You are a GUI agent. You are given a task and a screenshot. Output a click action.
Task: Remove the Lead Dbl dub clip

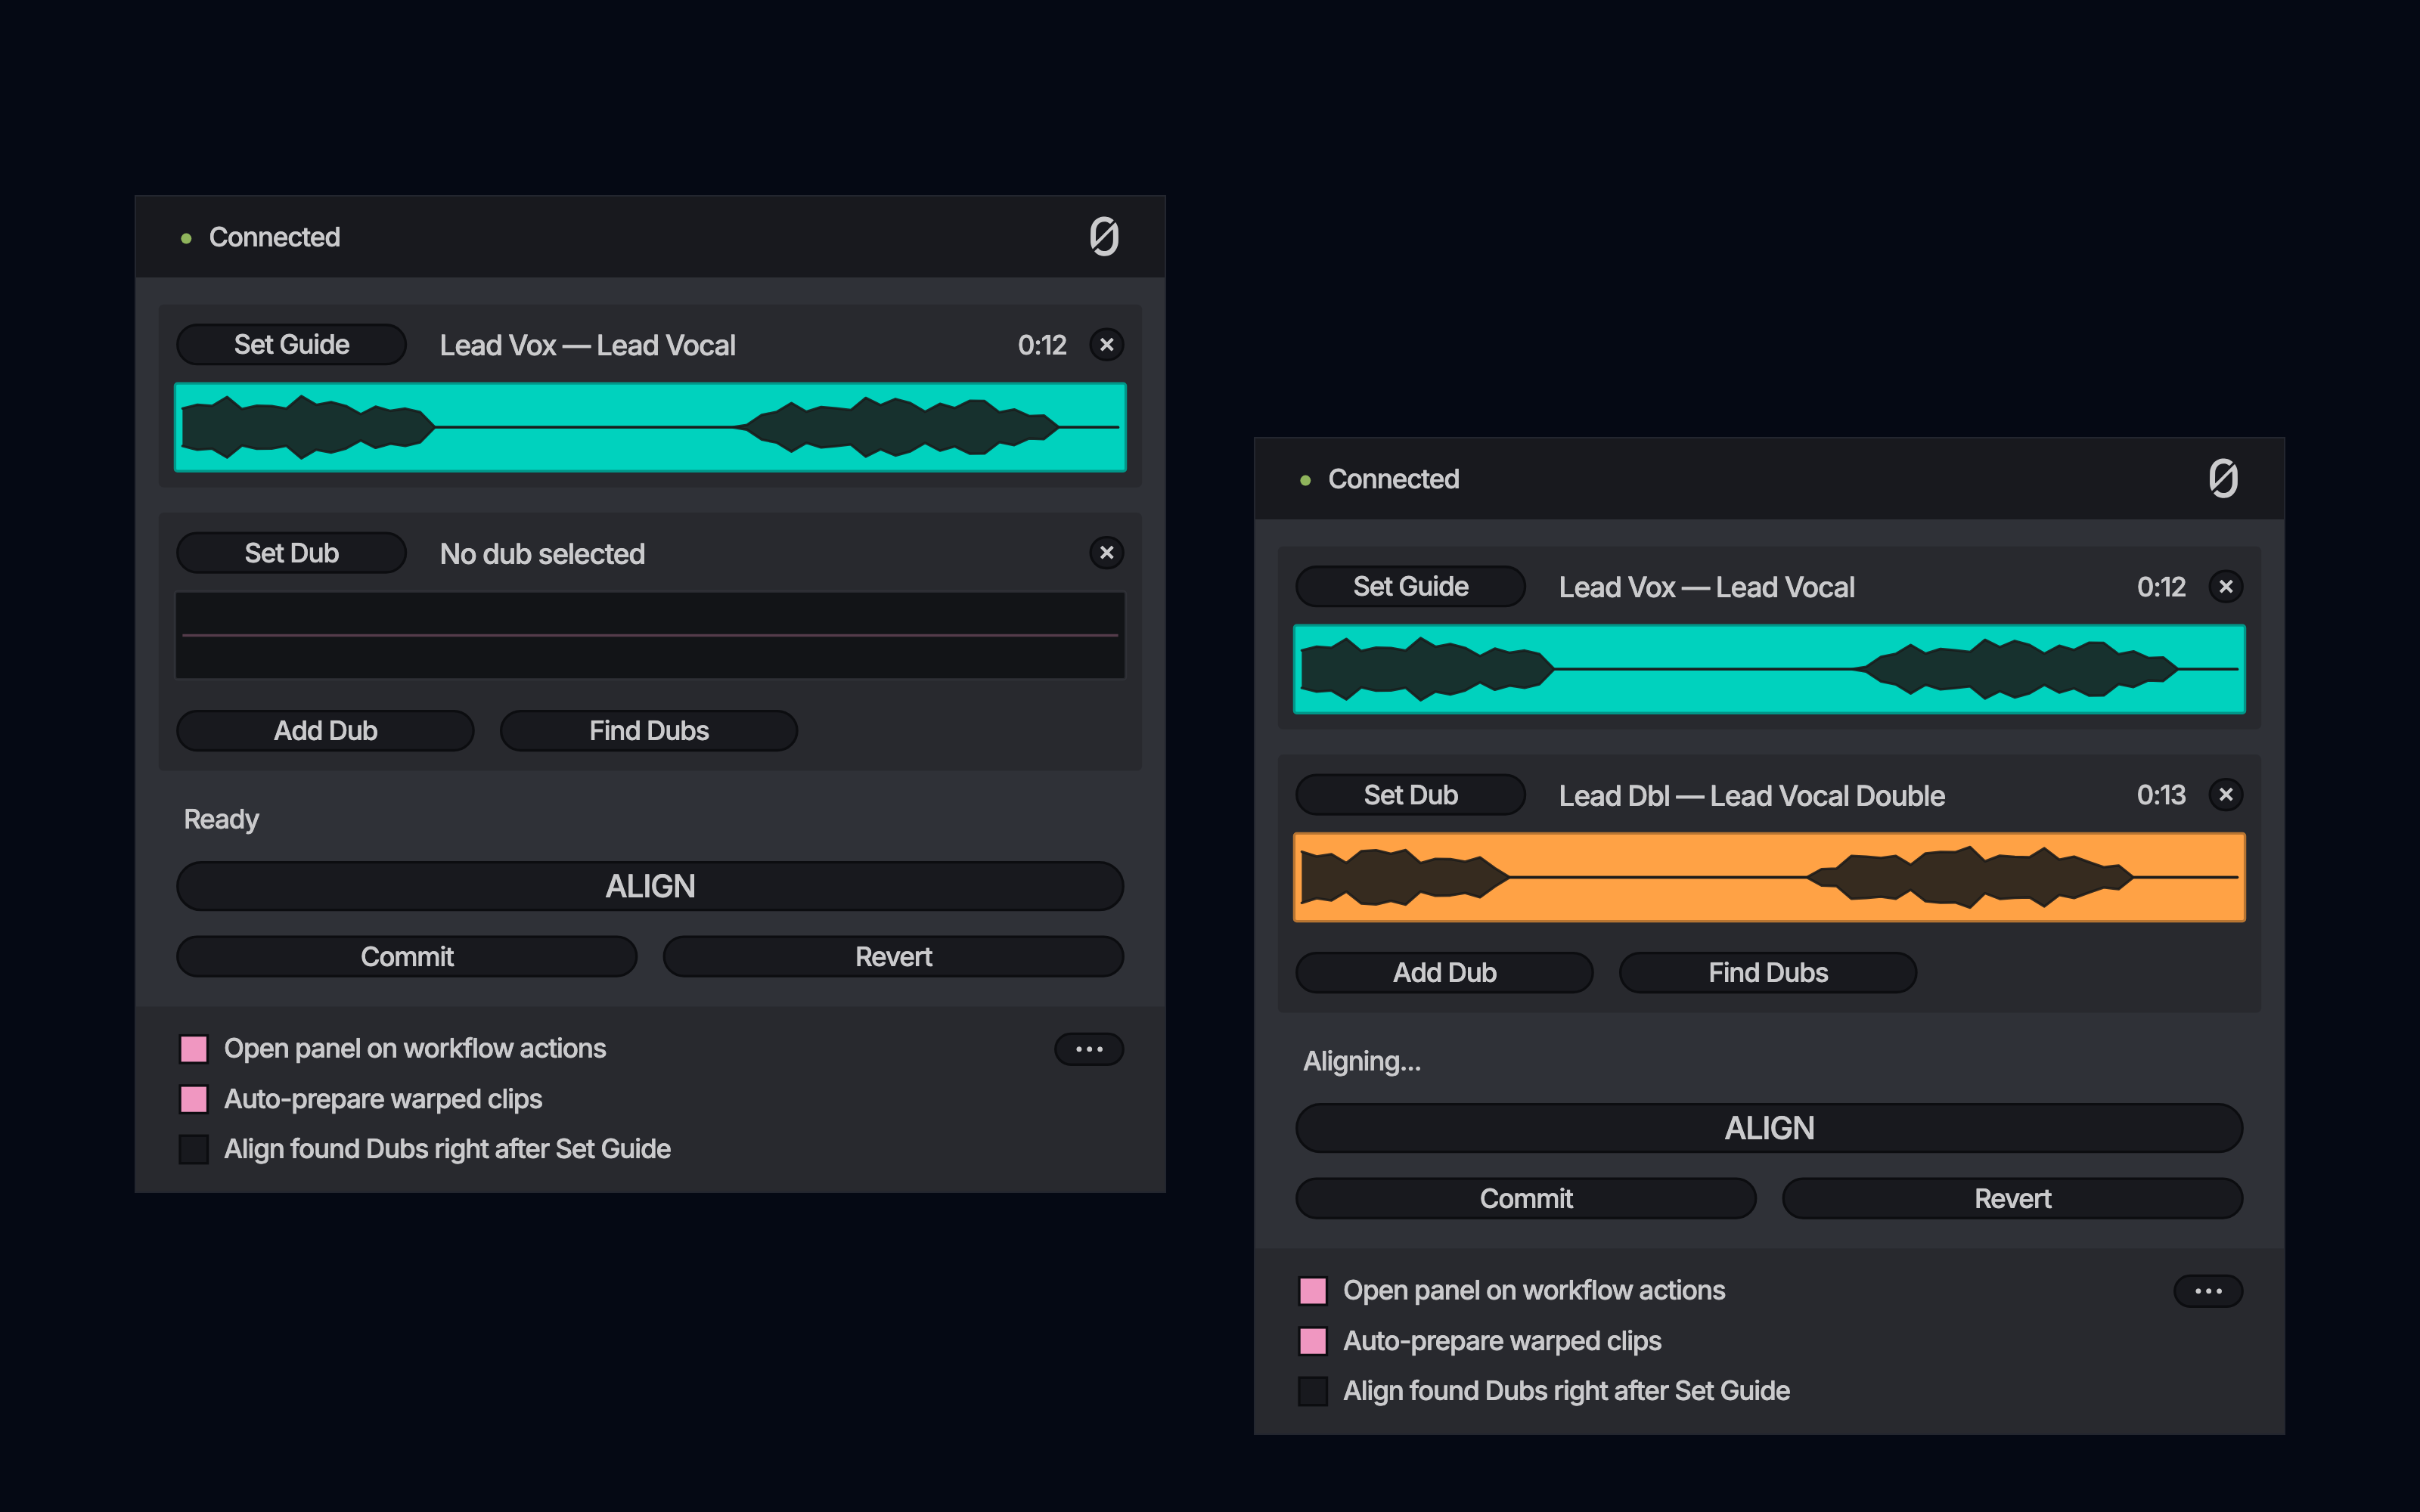pos(2225,795)
